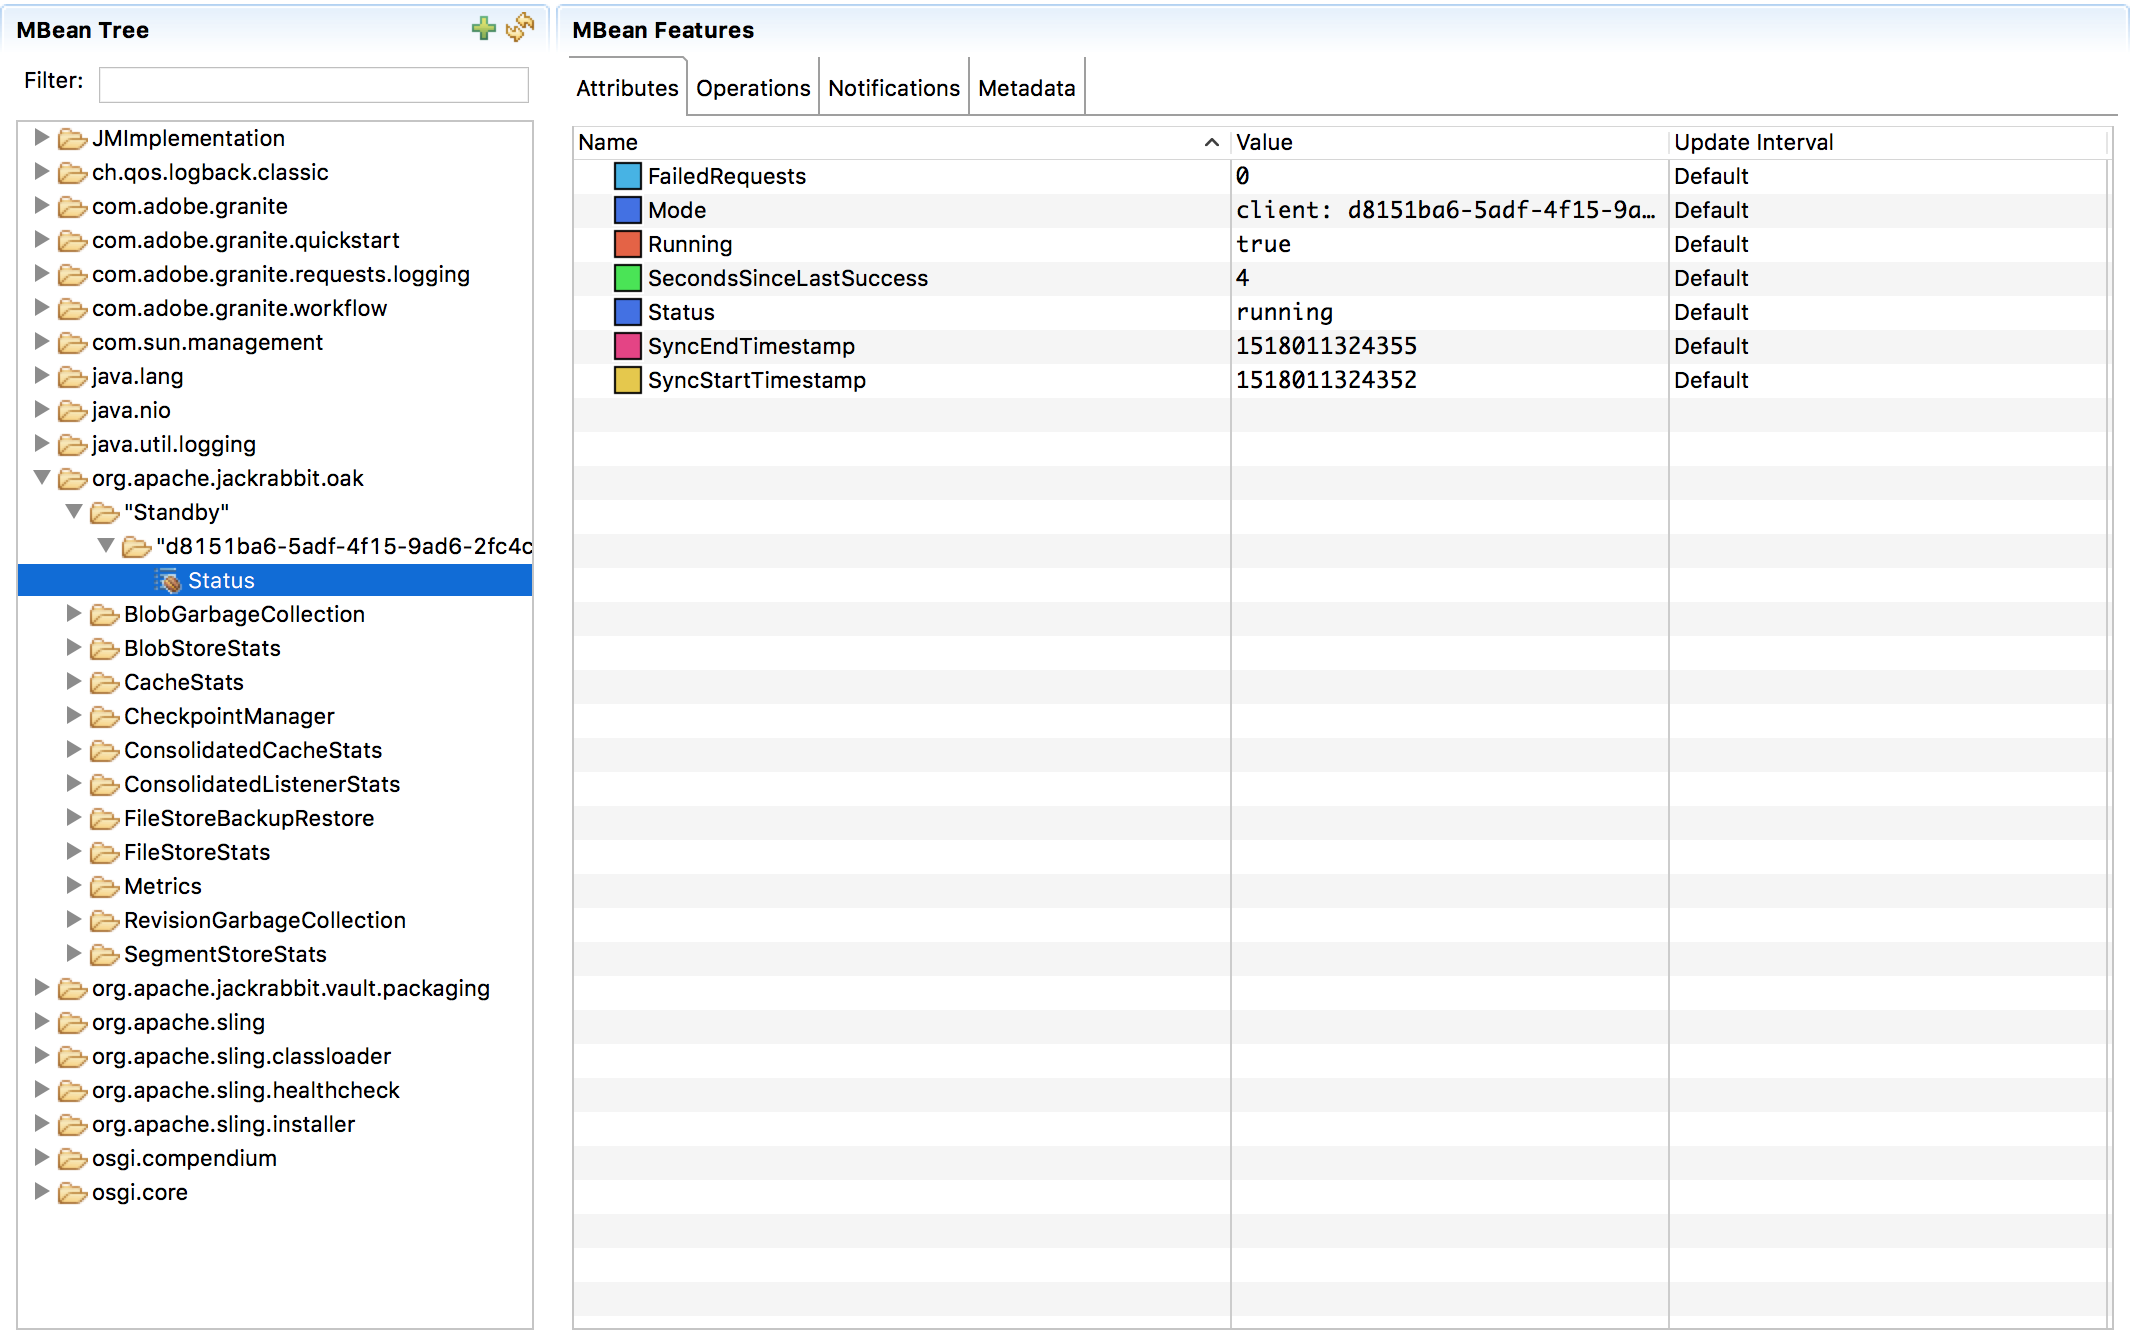The height and width of the screenshot is (1336, 2138).
Task: Click the red Running attribute color swatch
Action: tap(627, 244)
